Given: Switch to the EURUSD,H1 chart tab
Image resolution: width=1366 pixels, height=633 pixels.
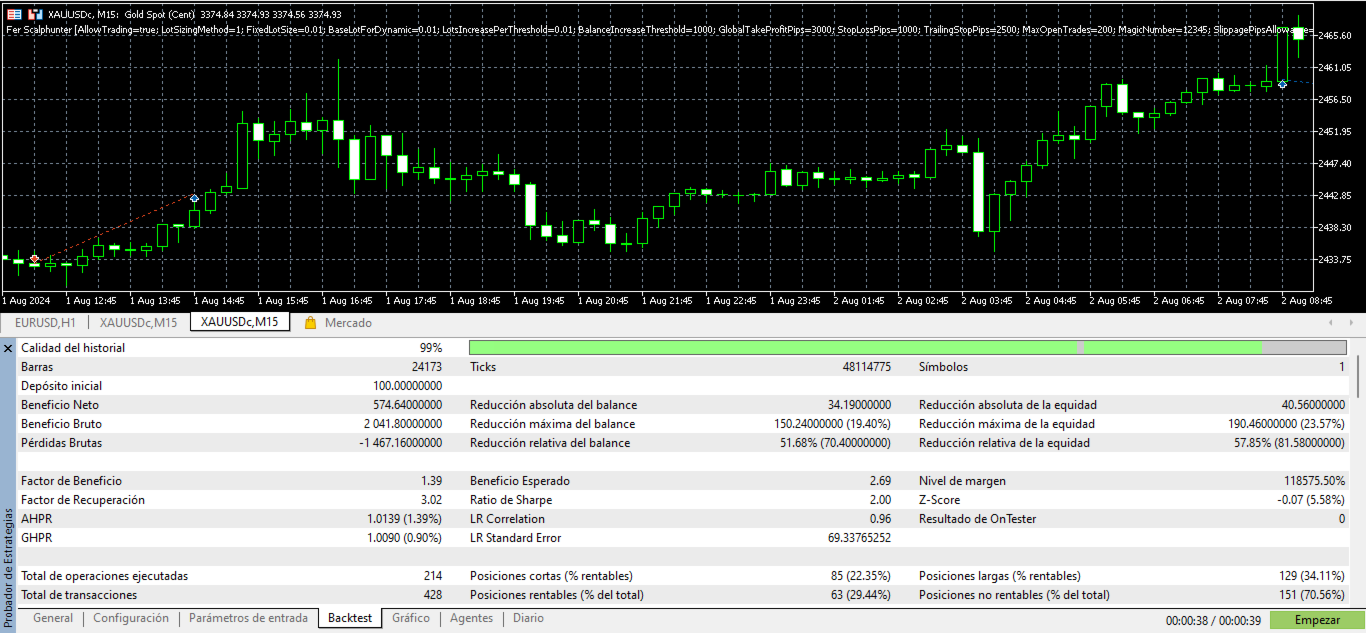Looking at the screenshot, I should (x=46, y=322).
